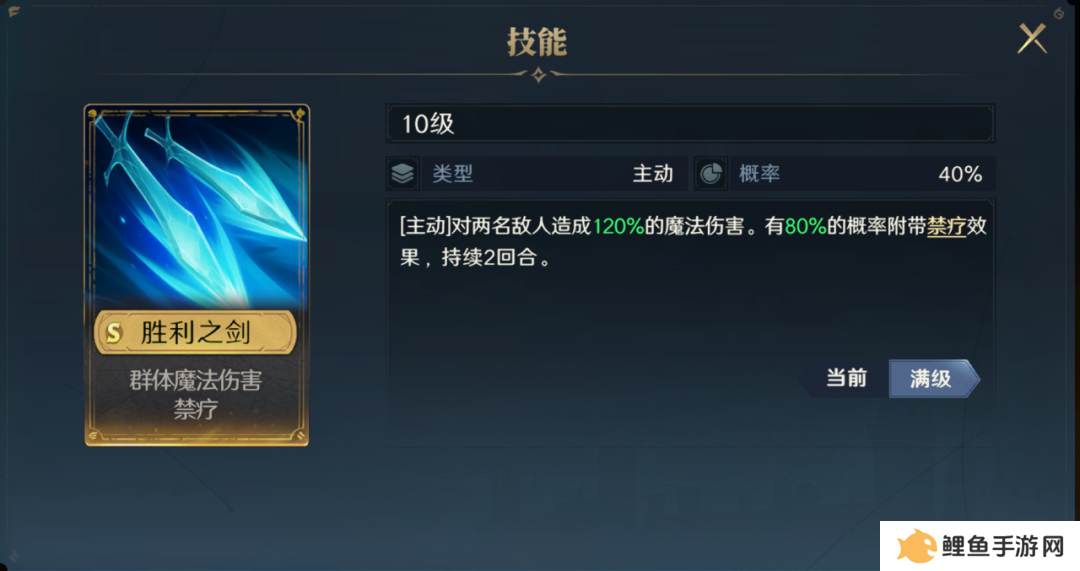Viewport: 1080px width, 571px height.
Task: Close the 技能 skill panel with X
Action: coord(1032,39)
